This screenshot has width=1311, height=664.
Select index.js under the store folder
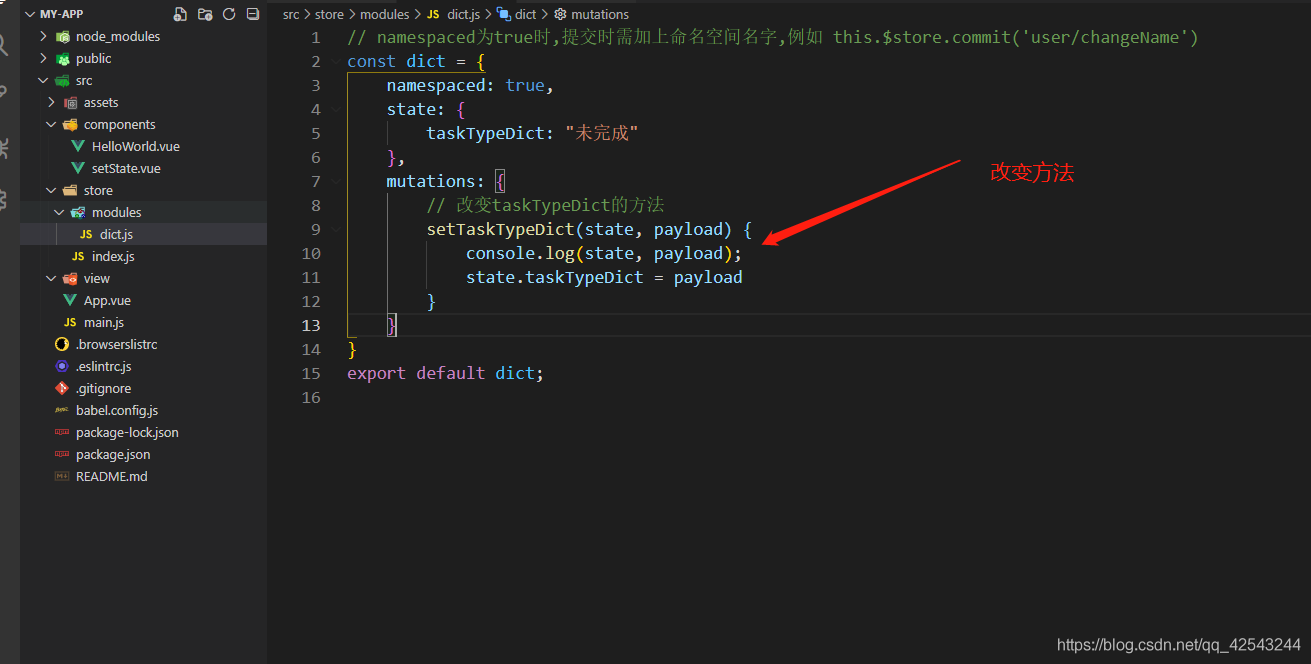[112, 256]
